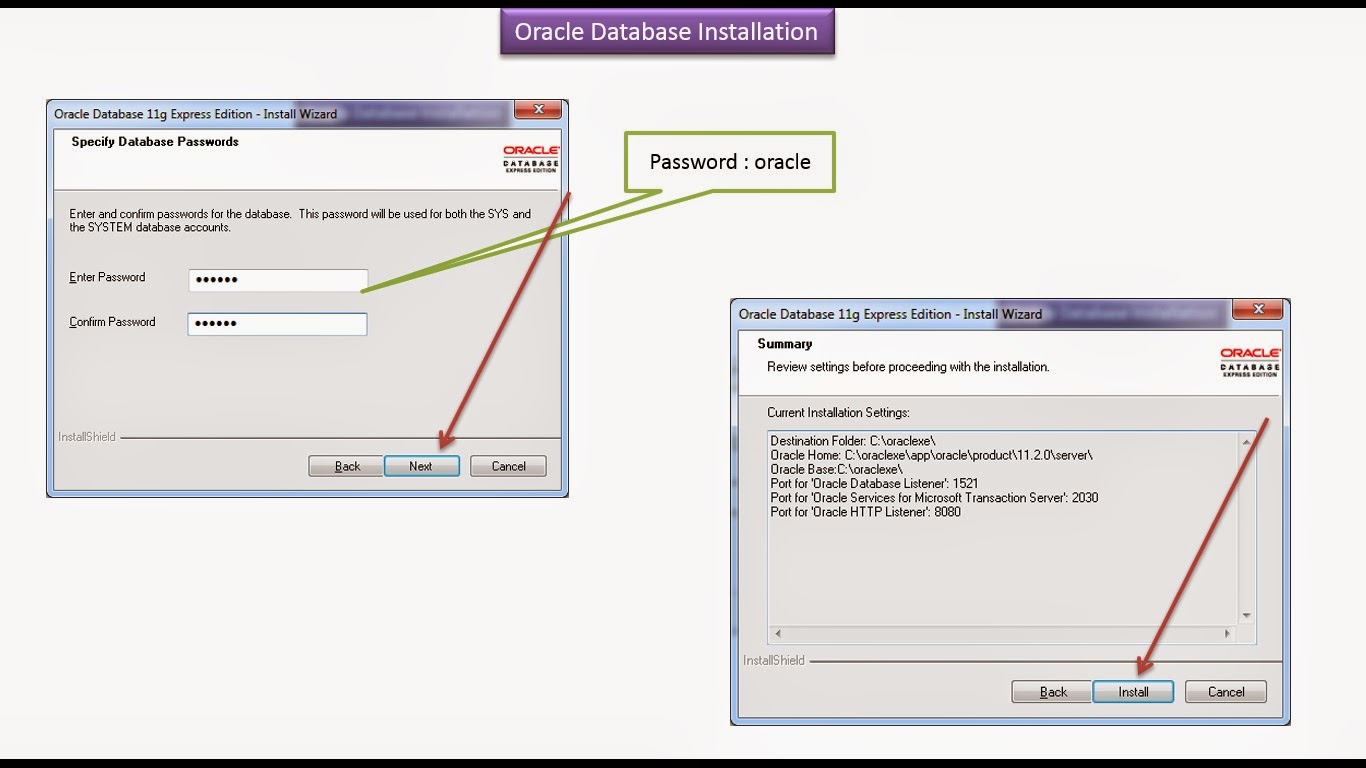Viewport: 1366px width, 768px height.
Task: Click the 'Enter Password' label
Action: click(107, 277)
